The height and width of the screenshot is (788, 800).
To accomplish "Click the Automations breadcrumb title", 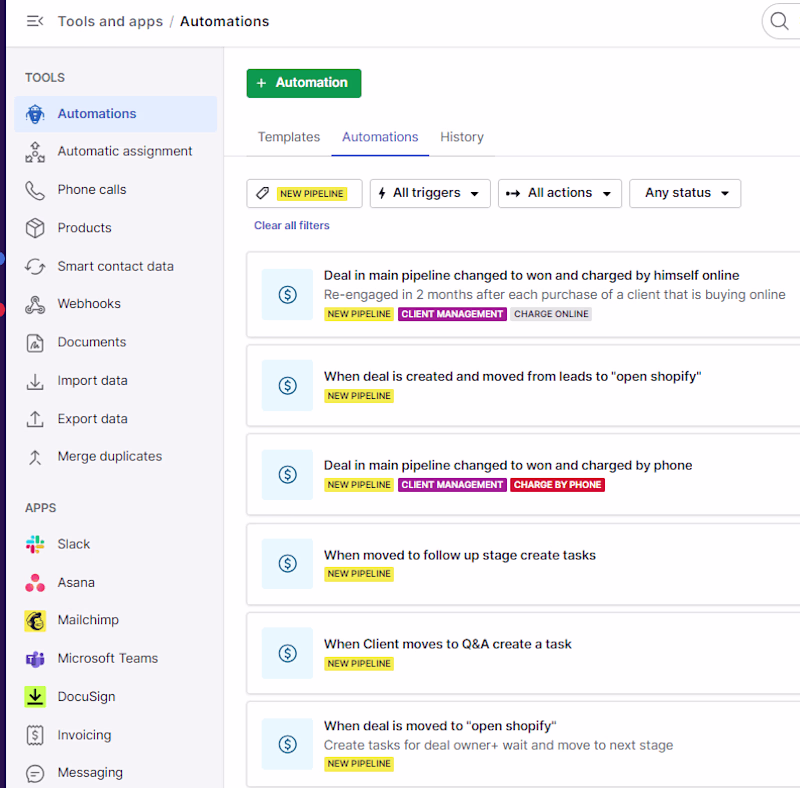I will pyautogui.click(x=224, y=21).
